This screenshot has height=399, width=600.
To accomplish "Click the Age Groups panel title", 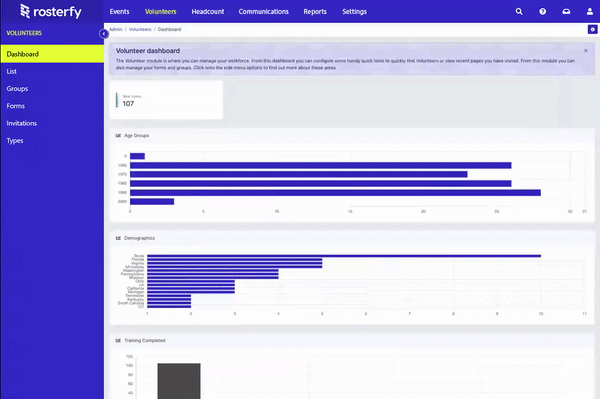I will 137,135.
